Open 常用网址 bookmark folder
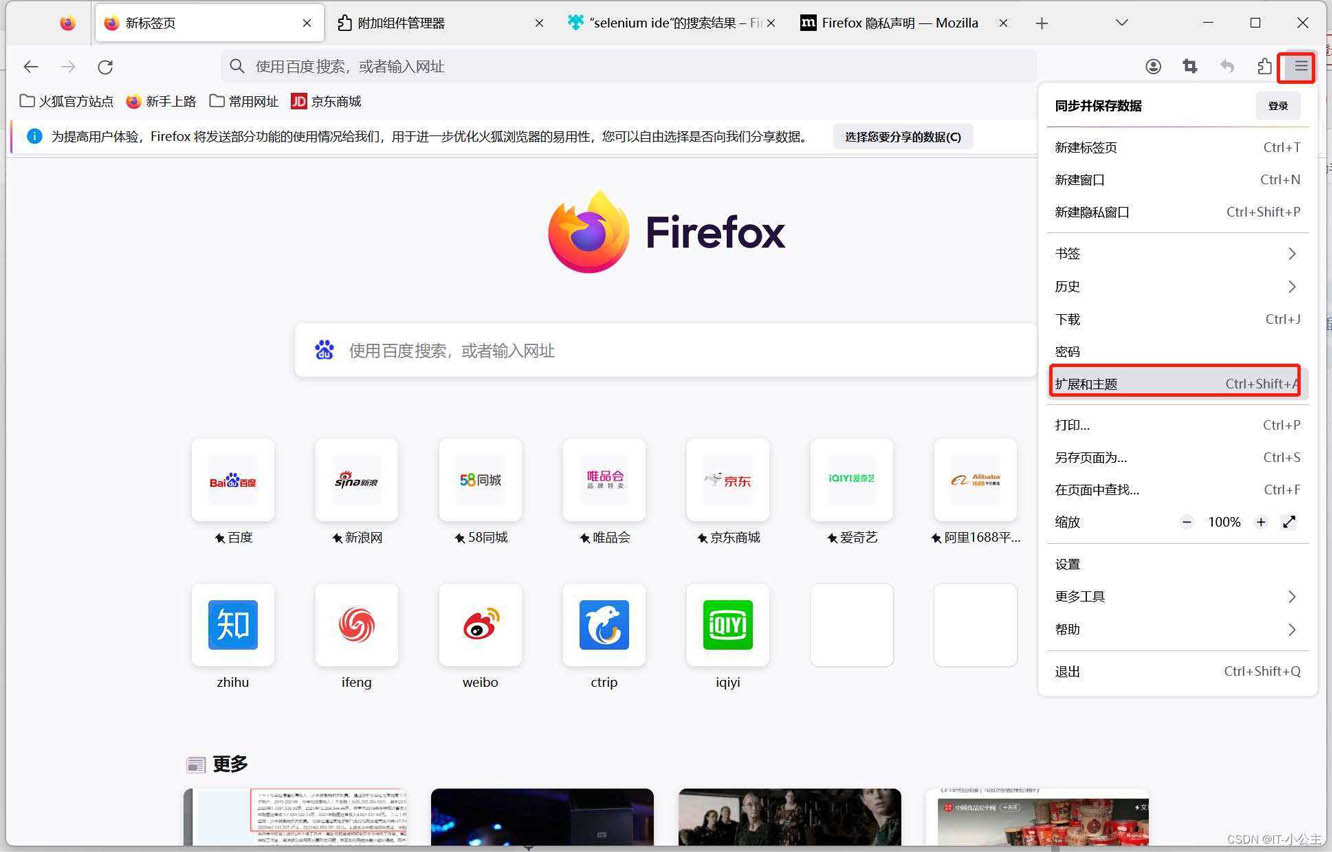Image resolution: width=1332 pixels, height=852 pixels. (244, 101)
